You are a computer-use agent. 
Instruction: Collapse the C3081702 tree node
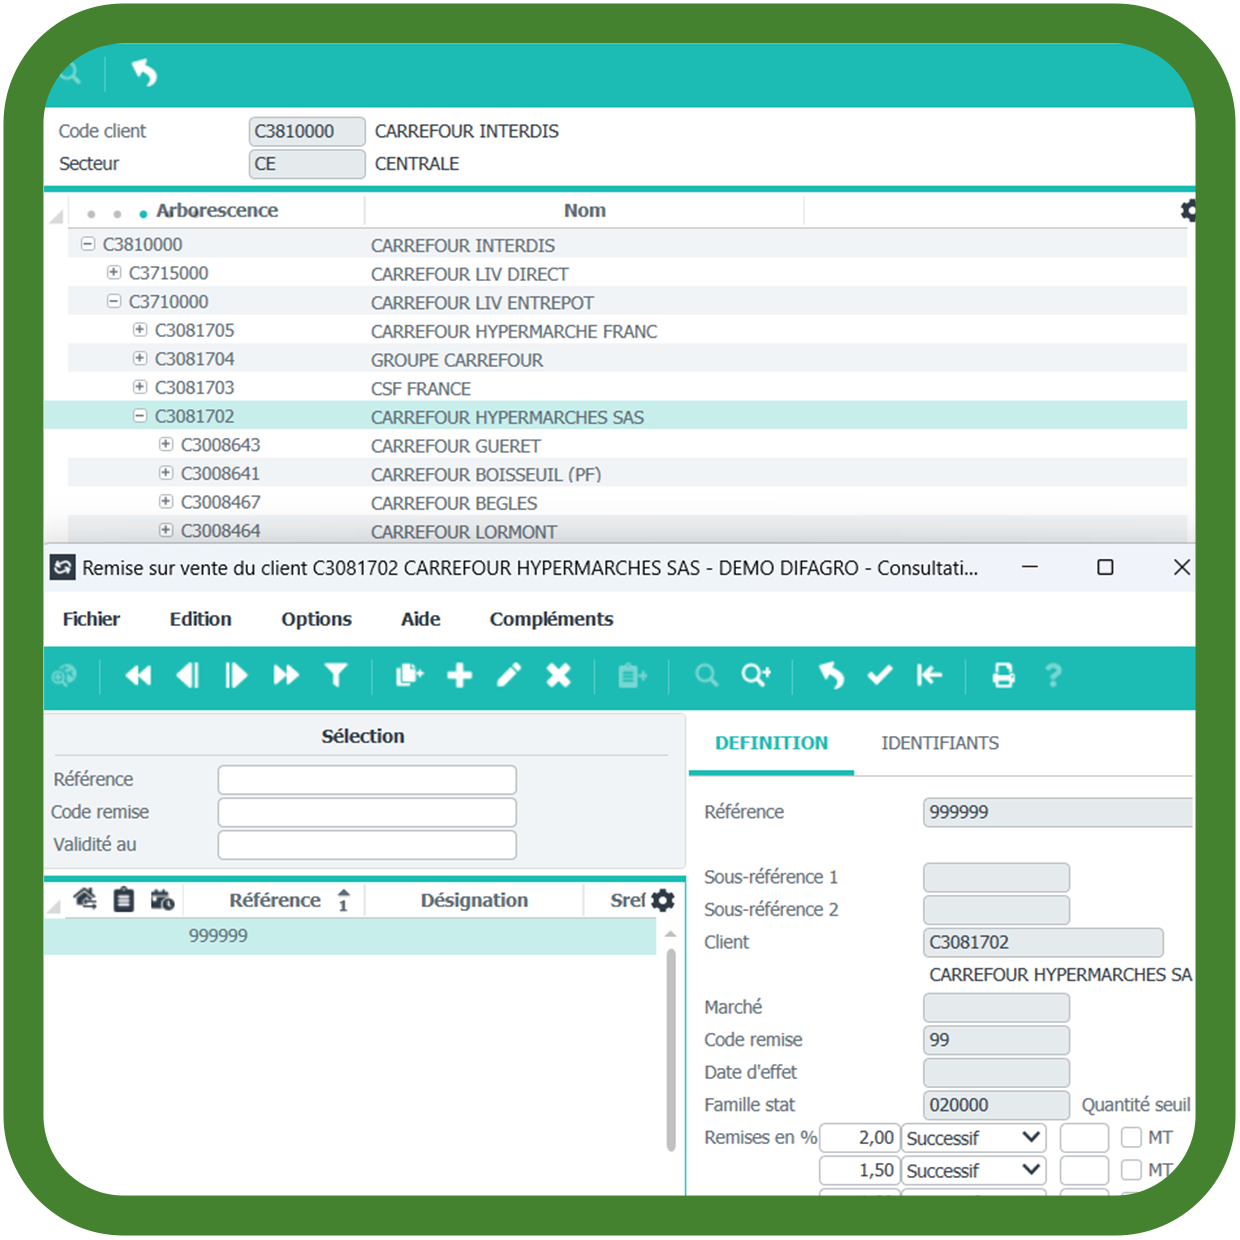(x=140, y=416)
